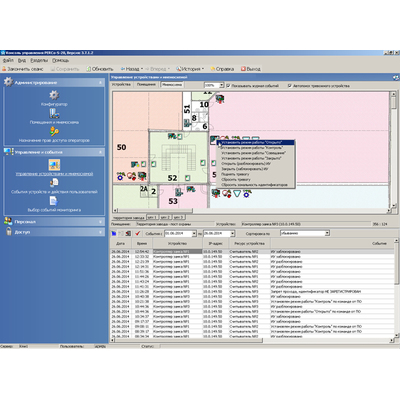
Task: Open the Вид menu
Action: pyautogui.click(x=22, y=60)
